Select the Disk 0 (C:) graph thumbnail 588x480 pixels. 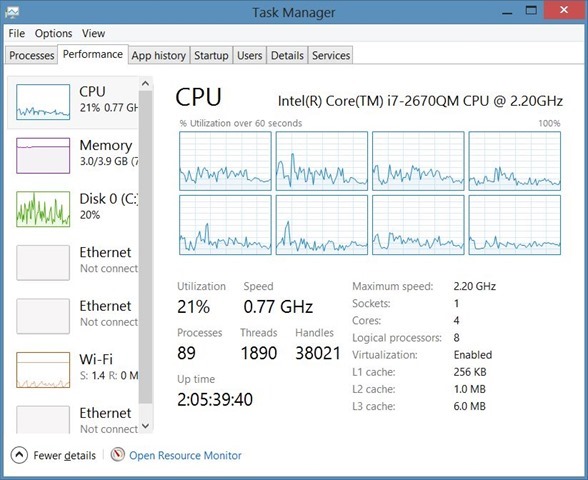(x=43, y=209)
